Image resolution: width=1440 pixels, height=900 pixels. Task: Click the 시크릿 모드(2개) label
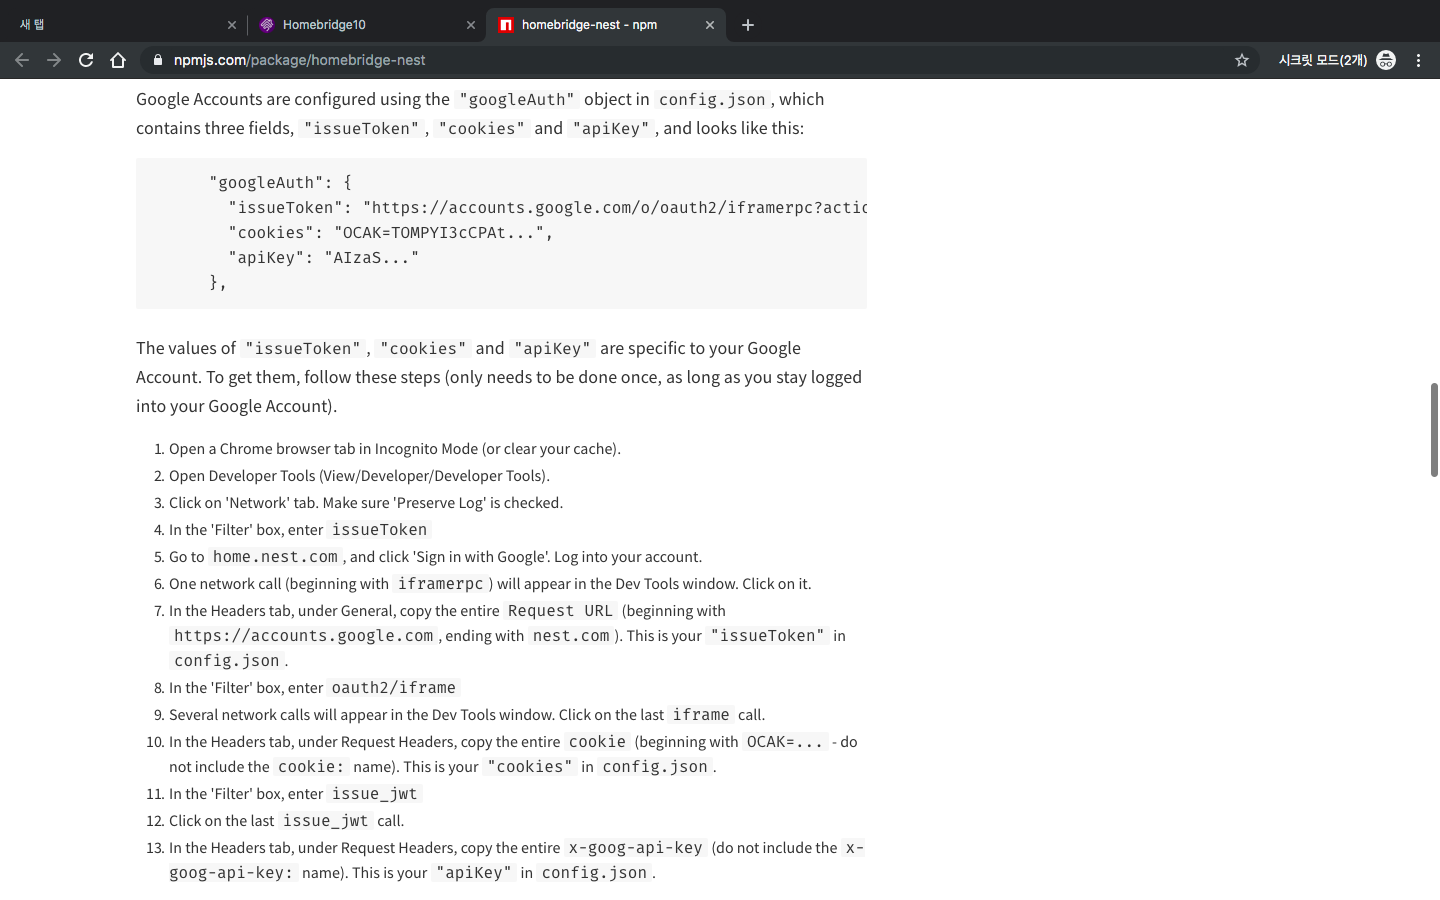click(x=1322, y=60)
